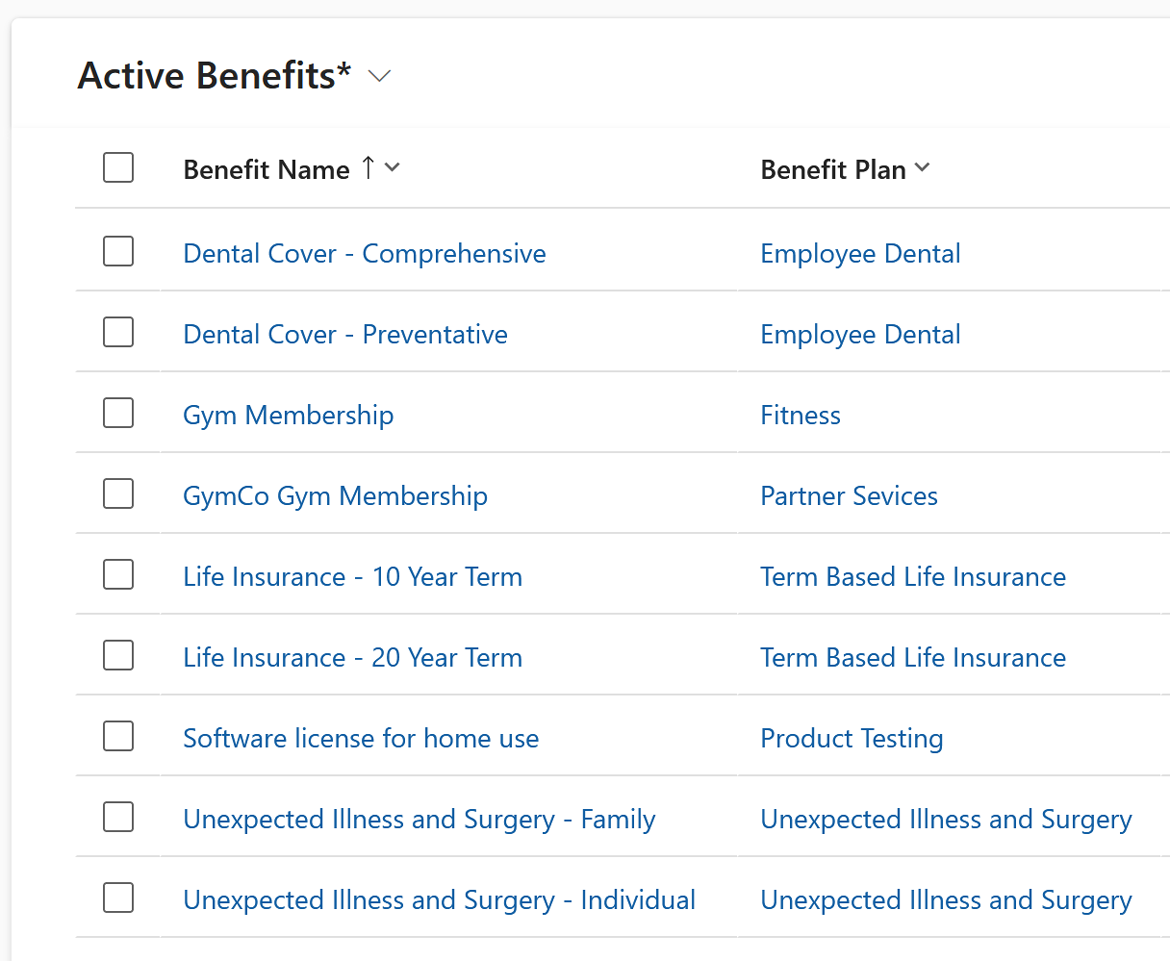Open the Employee Dental benefit plan
1170x961 pixels.
tap(860, 253)
